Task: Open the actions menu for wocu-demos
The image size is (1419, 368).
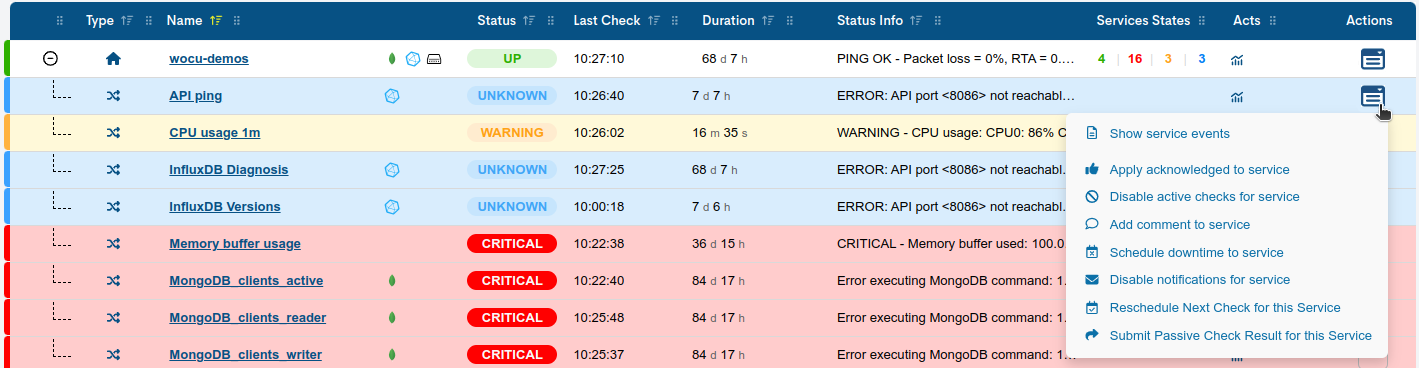Action: tap(1373, 59)
